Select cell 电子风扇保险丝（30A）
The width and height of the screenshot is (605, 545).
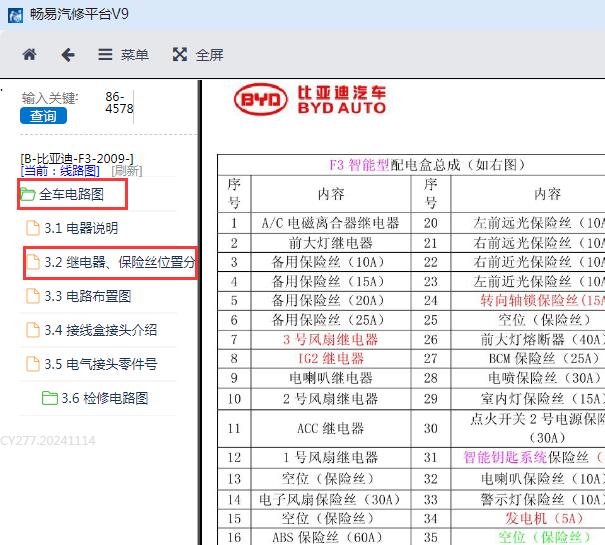tap(331, 500)
